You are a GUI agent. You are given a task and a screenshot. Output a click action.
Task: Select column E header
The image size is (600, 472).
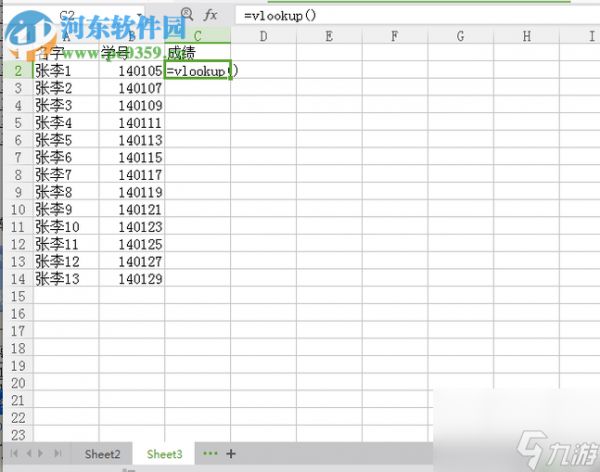pyautogui.click(x=329, y=36)
